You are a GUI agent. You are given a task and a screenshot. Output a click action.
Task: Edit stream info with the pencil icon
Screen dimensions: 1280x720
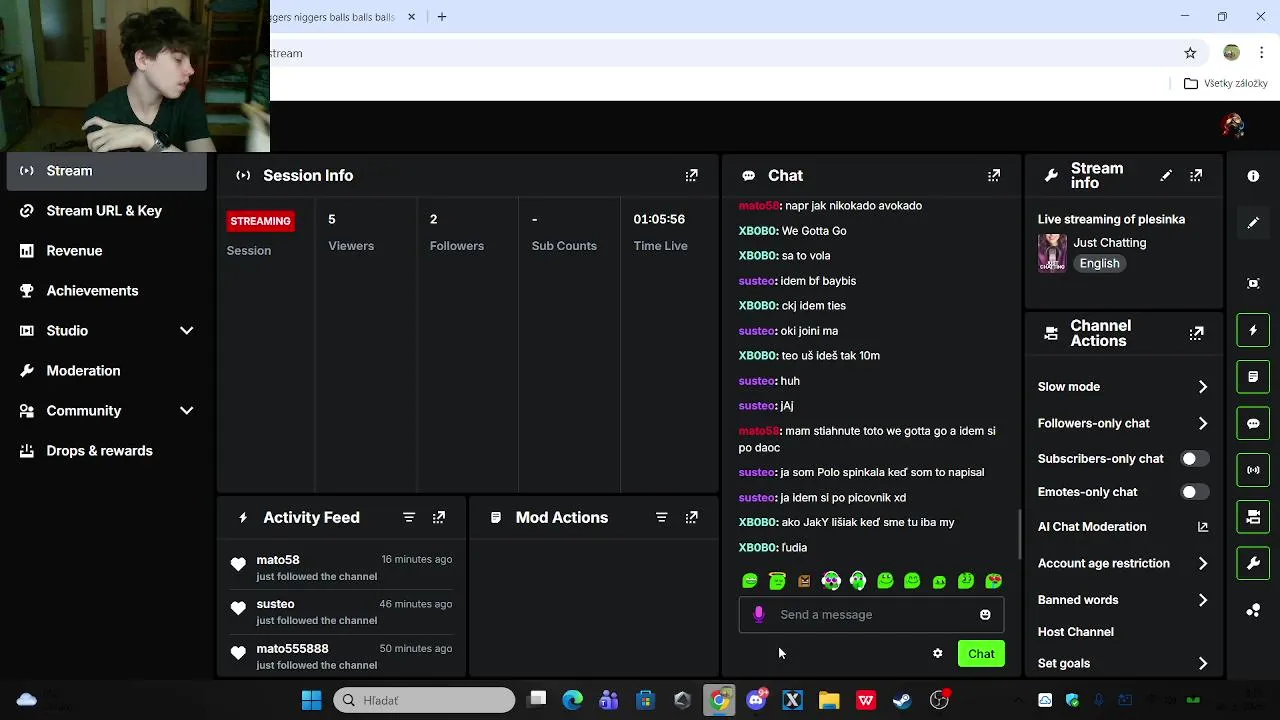1165,176
